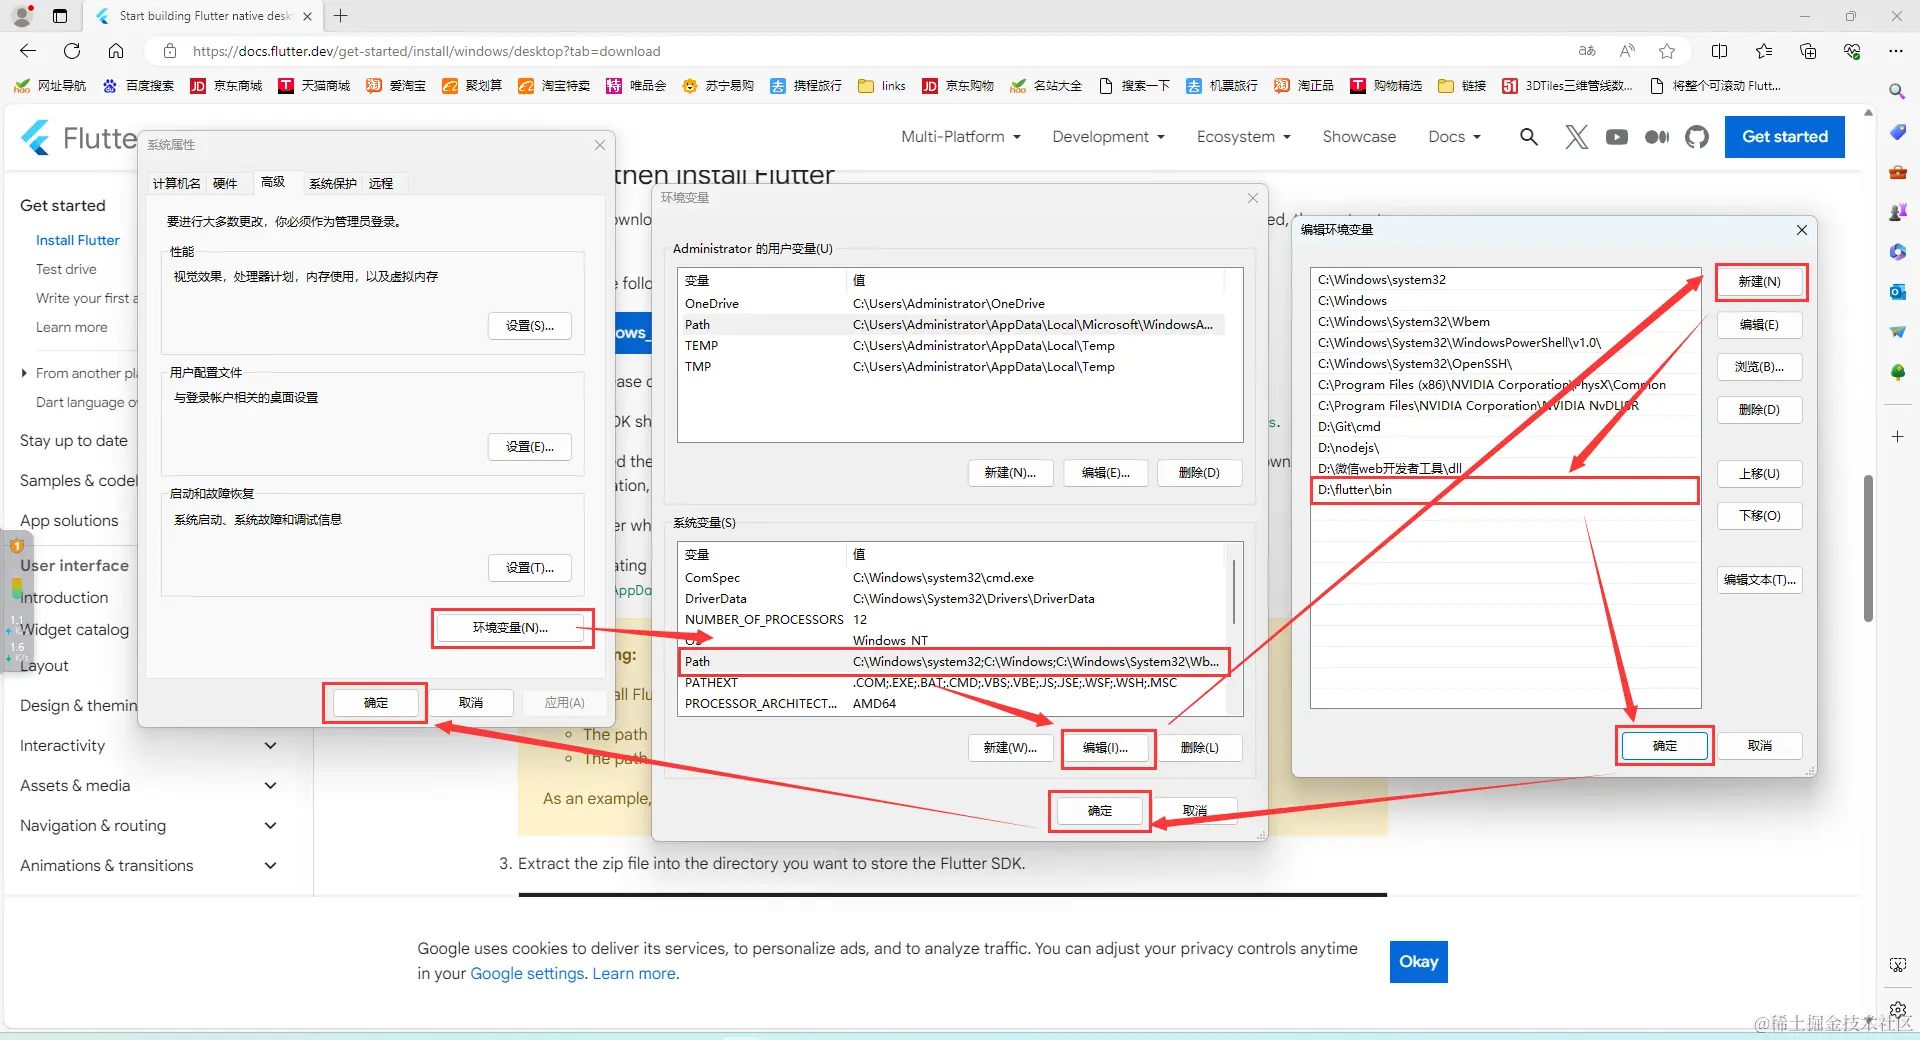Select the user variable Path row
Viewport: 1920px width, 1040px height.
coord(952,325)
